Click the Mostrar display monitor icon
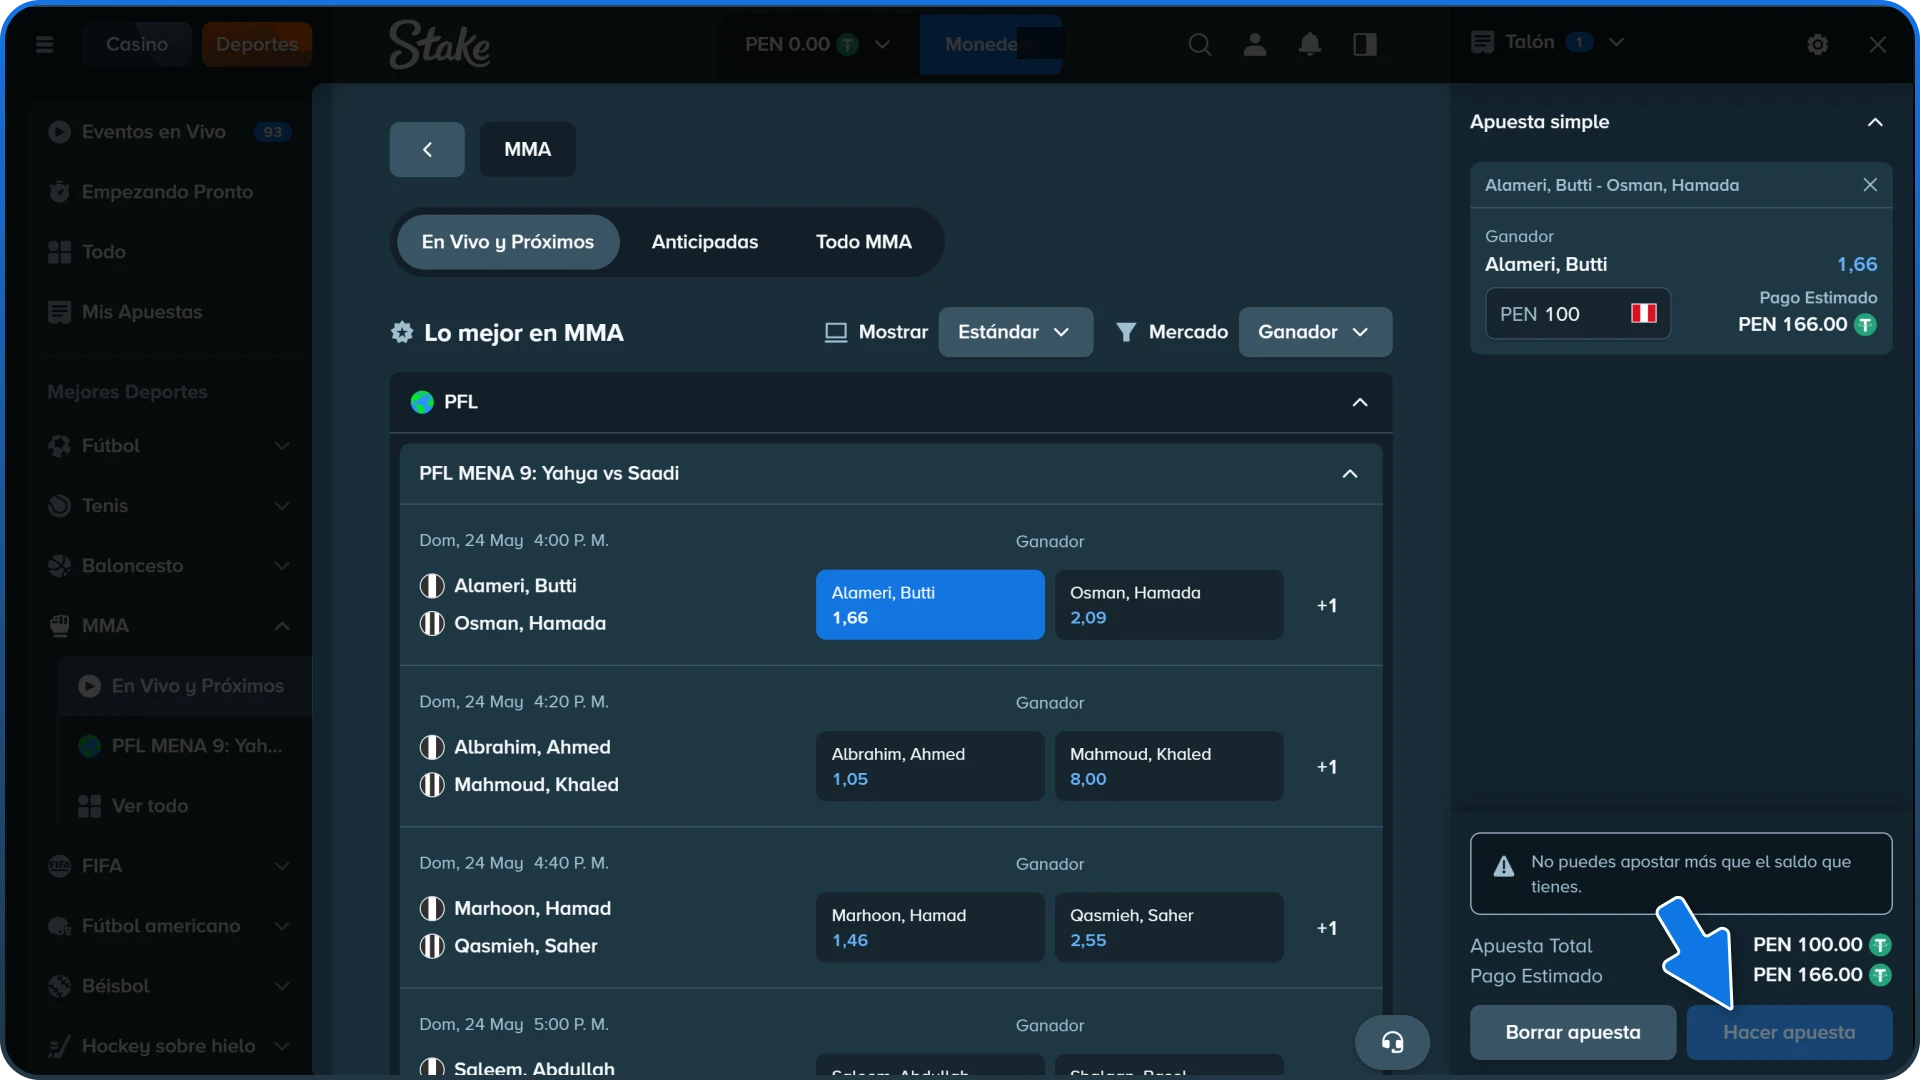Viewport: 1920px width, 1080px height. [835, 332]
